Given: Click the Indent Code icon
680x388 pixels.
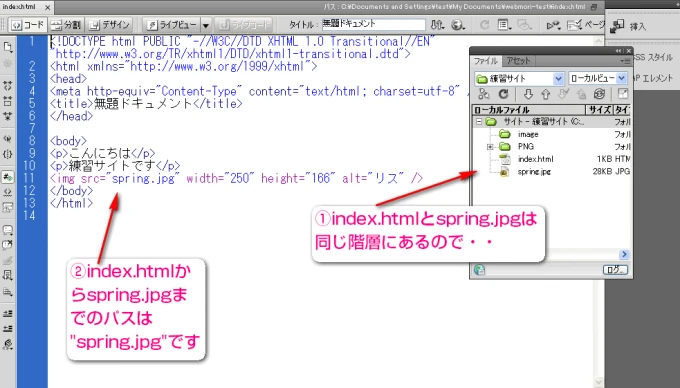Looking at the screenshot, I should coord(8,313).
